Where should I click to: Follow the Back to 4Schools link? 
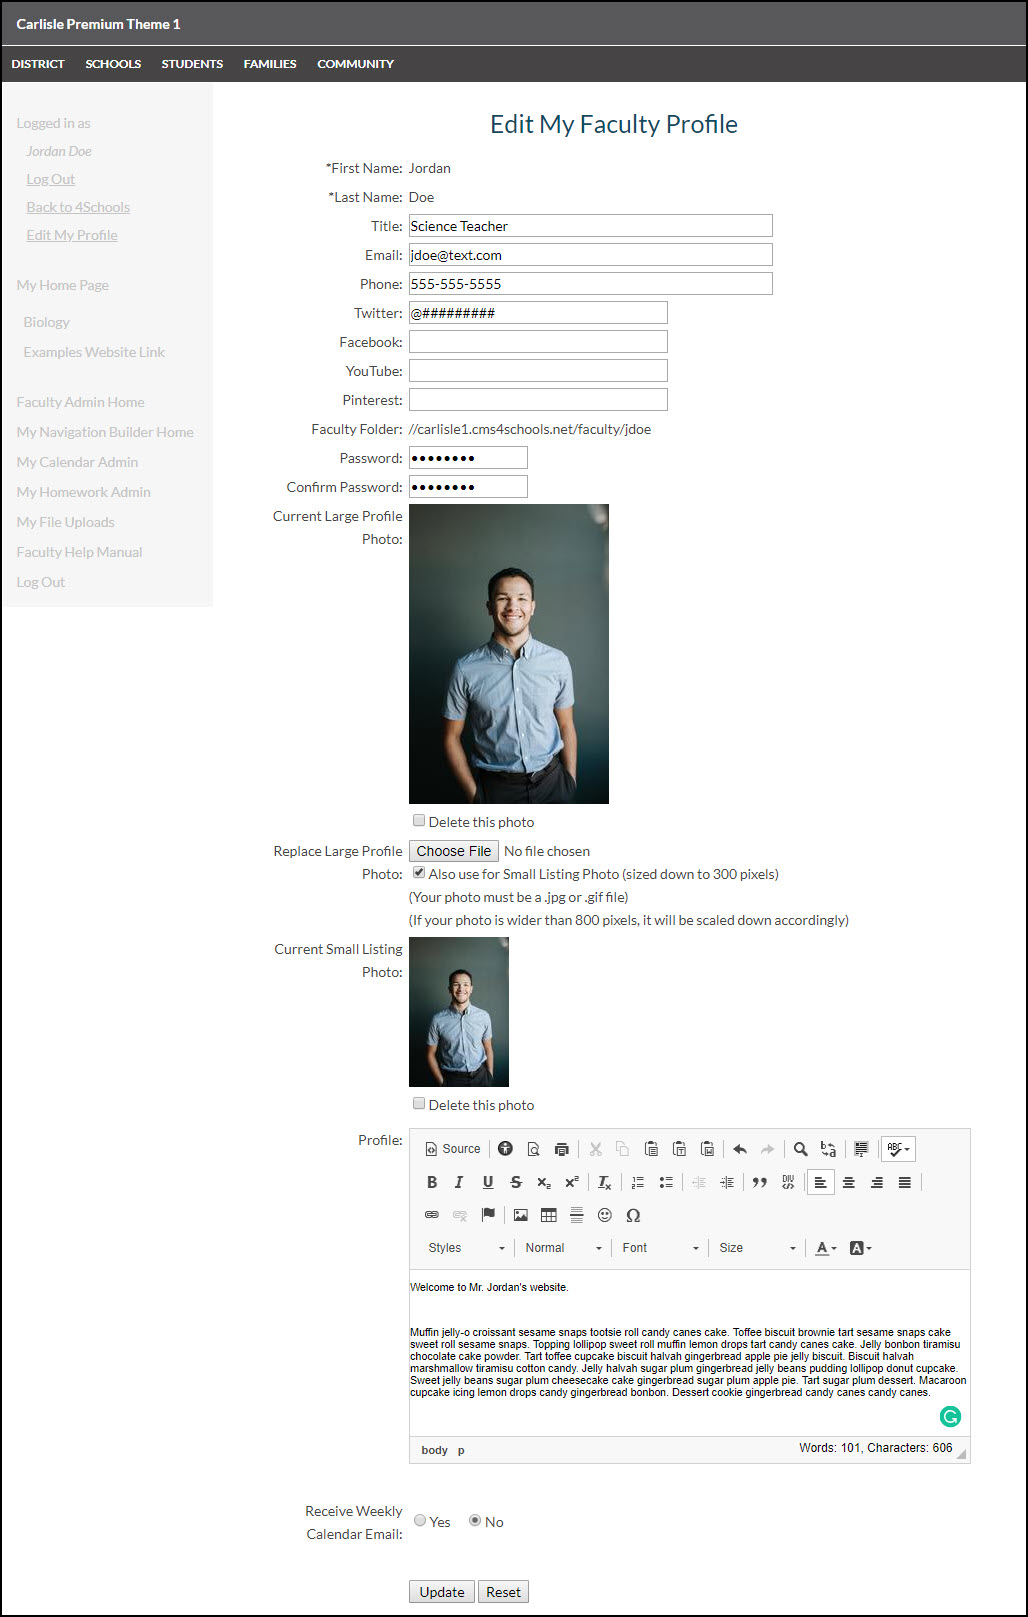tap(78, 207)
